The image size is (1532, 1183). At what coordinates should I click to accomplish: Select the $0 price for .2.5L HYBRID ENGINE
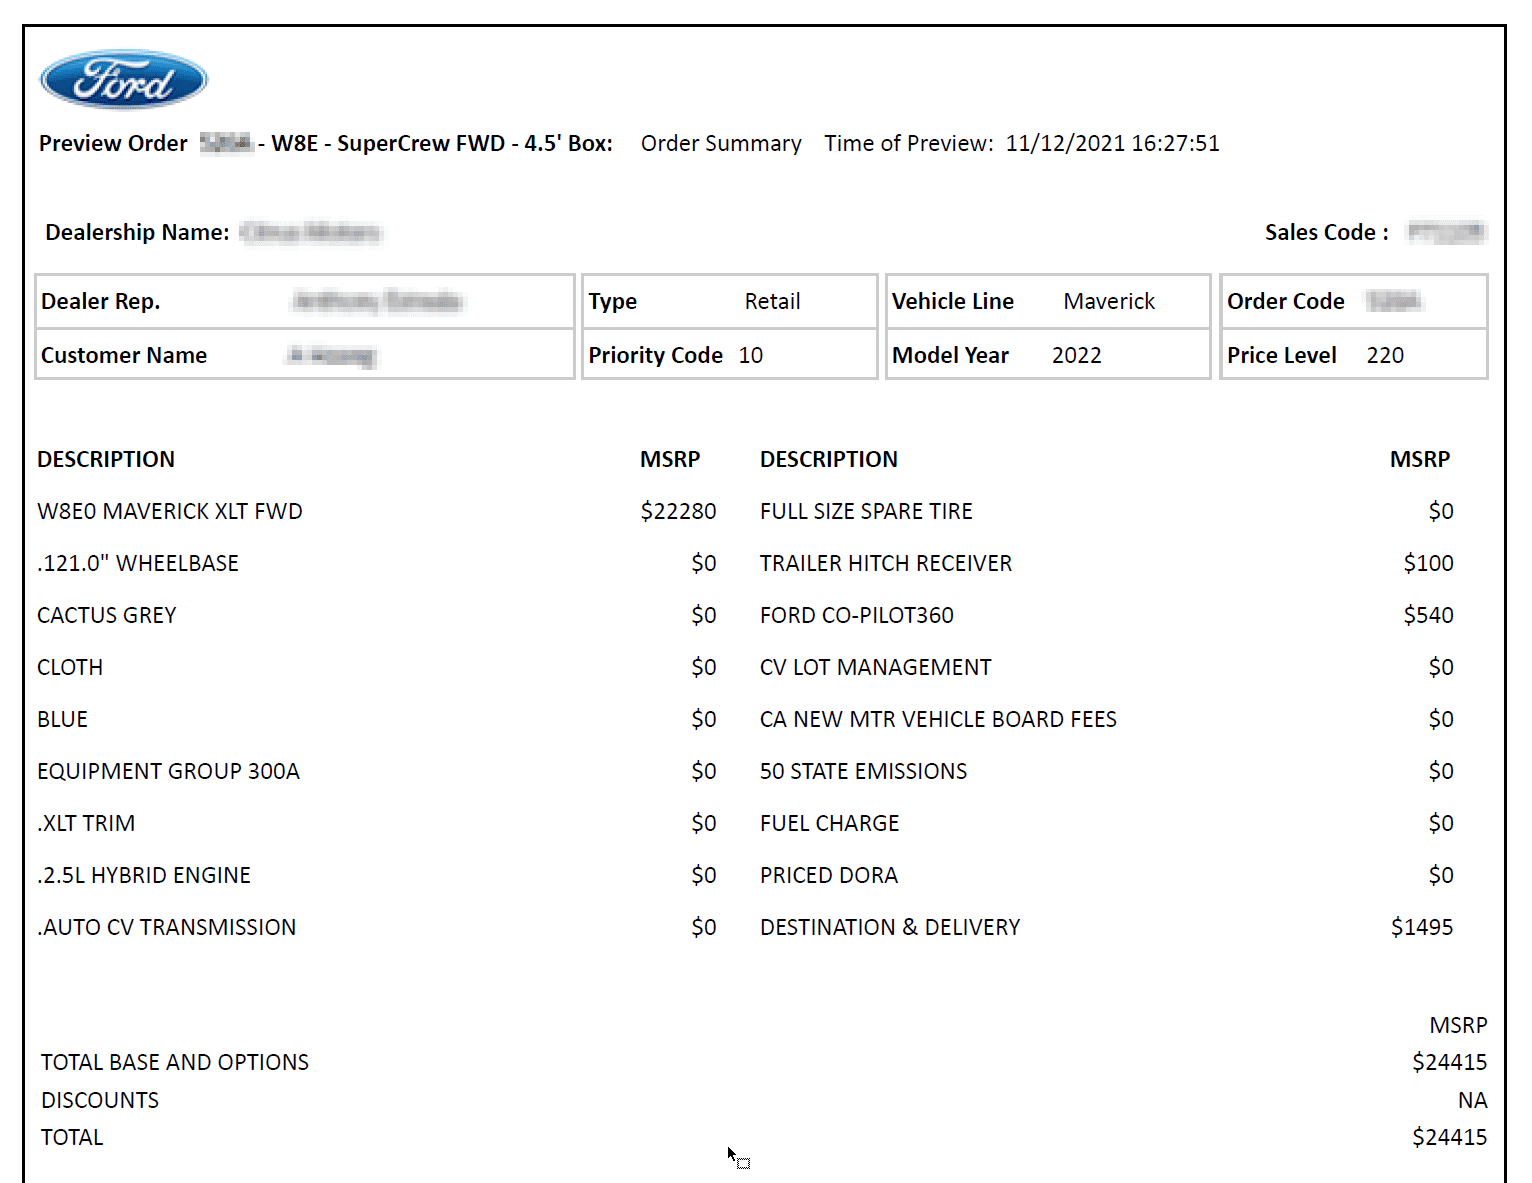703,876
